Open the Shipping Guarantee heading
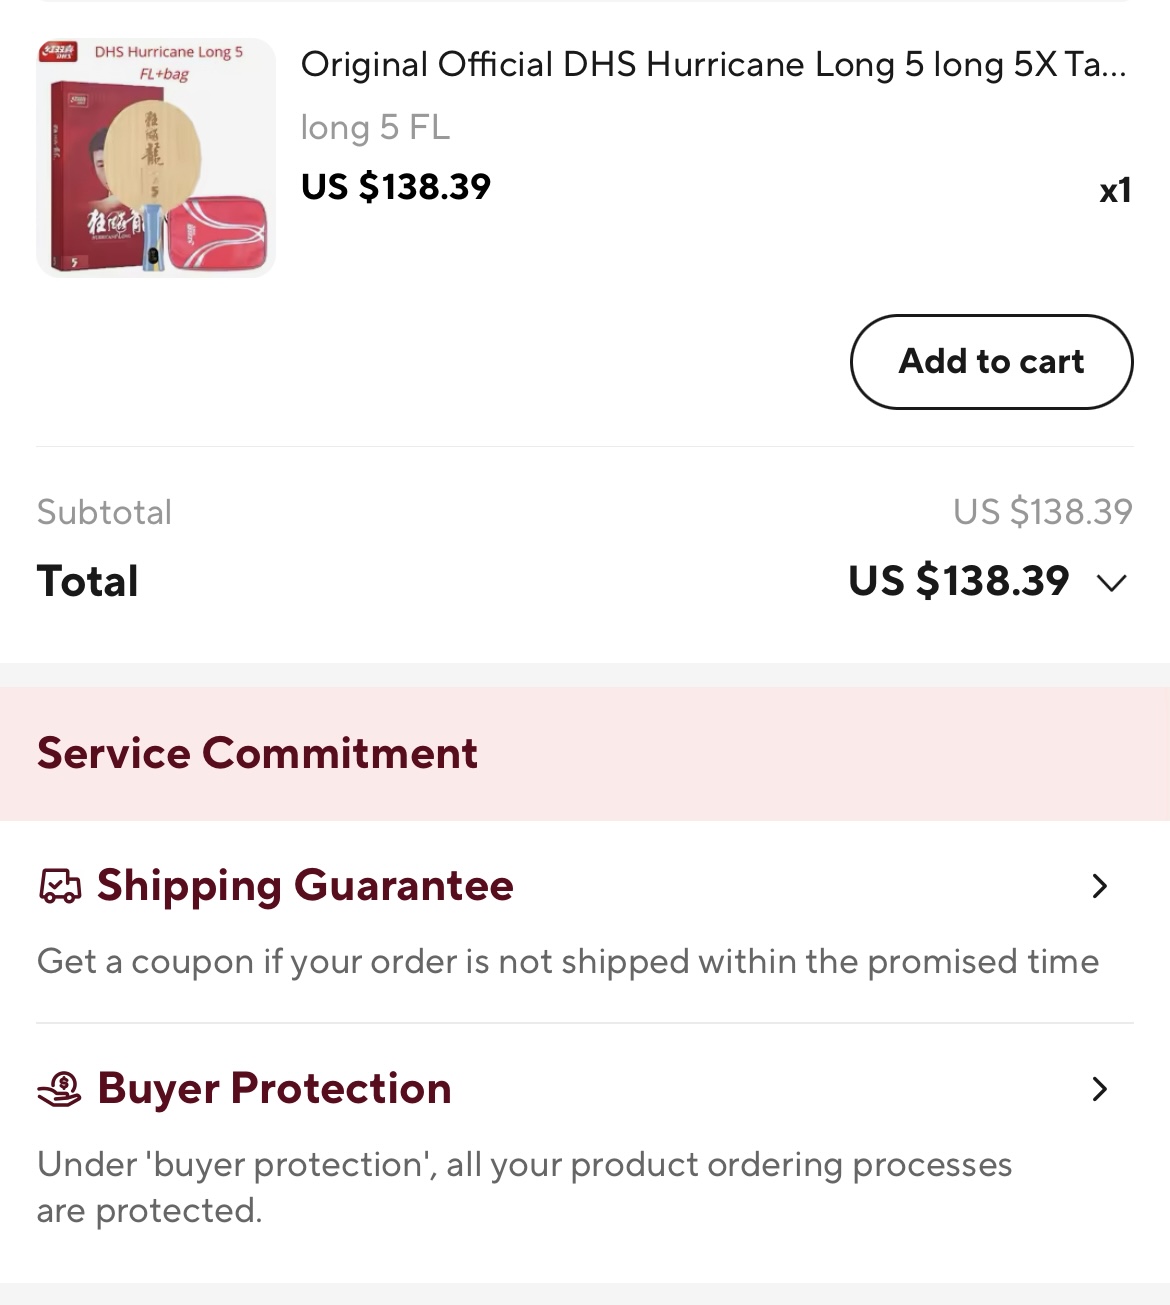Image resolution: width=1170 pixels, height=1305 pixels. click(x=305, y=886)
